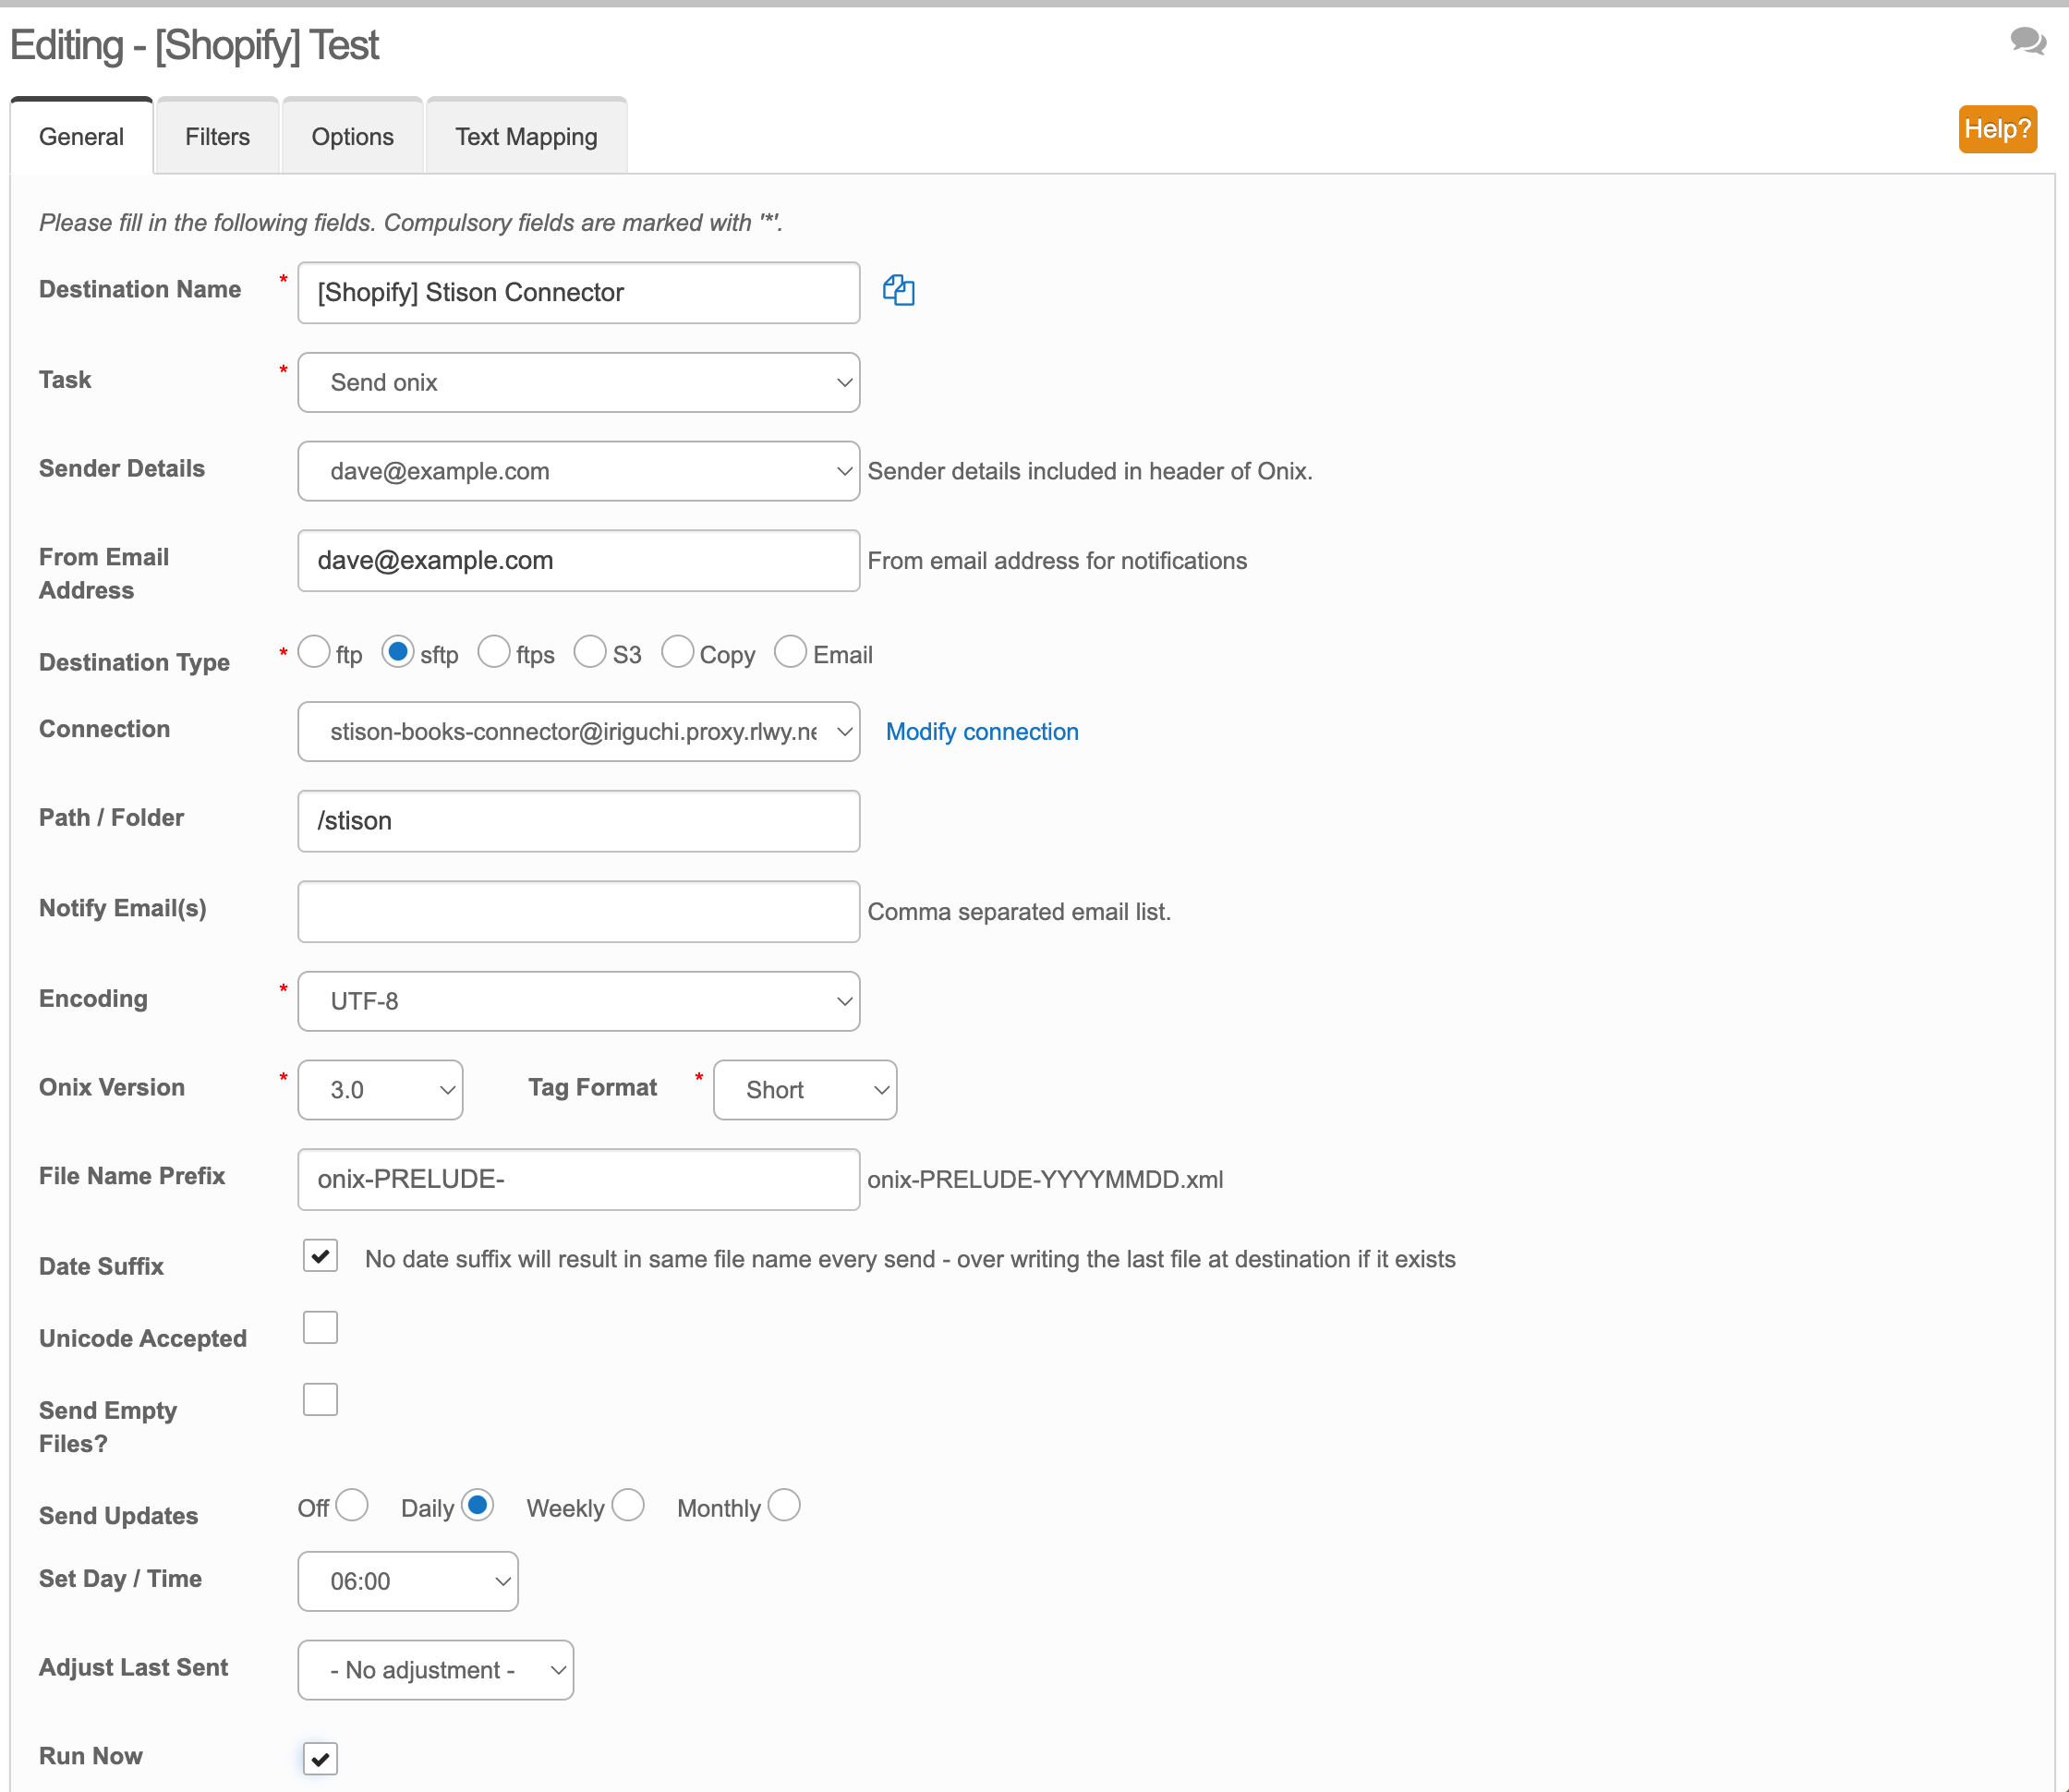The width and height of the screenshot is (2069, 1792).
Task: Set Send Updates to Weekly
Action: pos(628,1505)
